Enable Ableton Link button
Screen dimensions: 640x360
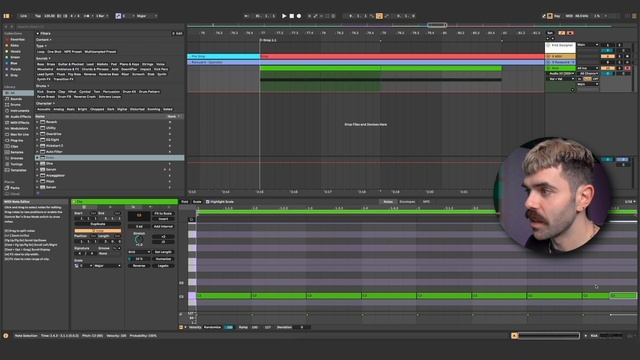[x=23, y=16]
